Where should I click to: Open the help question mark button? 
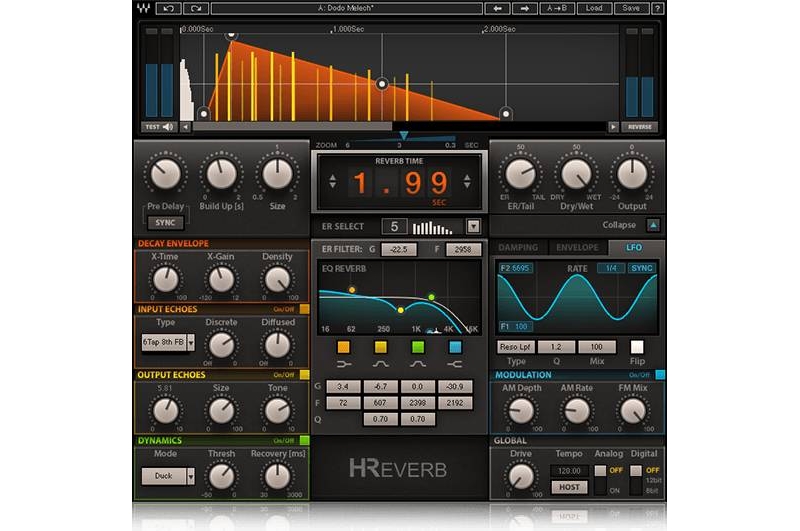(658, 8)
